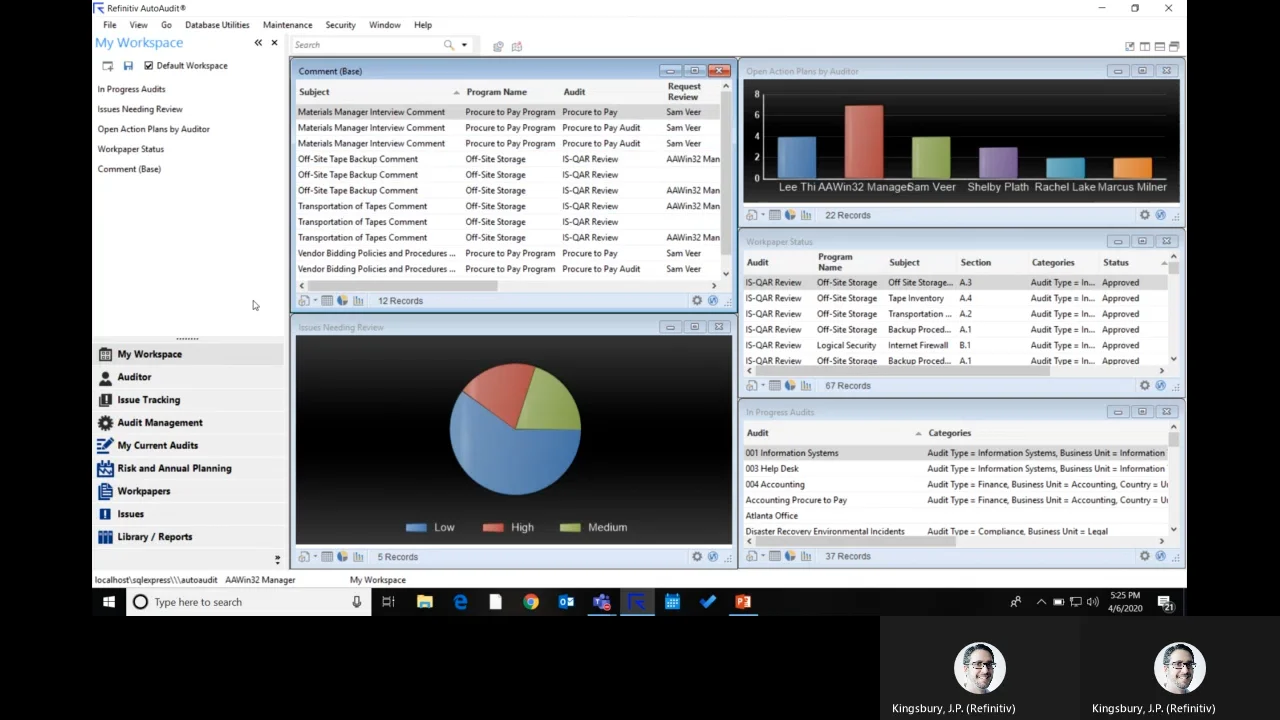Open the search options dropdown arrow
This screenshot has width=1280, height=720.
click(464, 45)
